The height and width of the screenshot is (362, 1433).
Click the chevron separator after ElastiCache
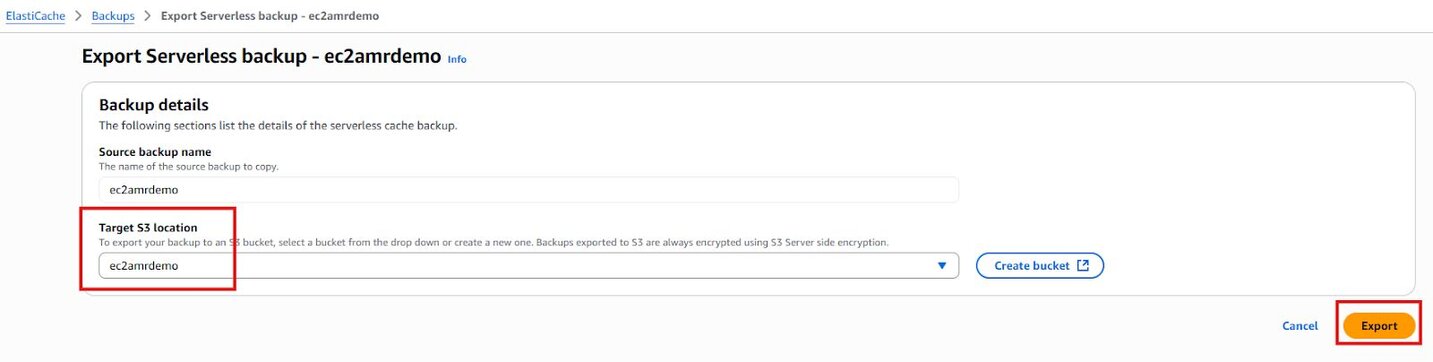pos(78,16)
